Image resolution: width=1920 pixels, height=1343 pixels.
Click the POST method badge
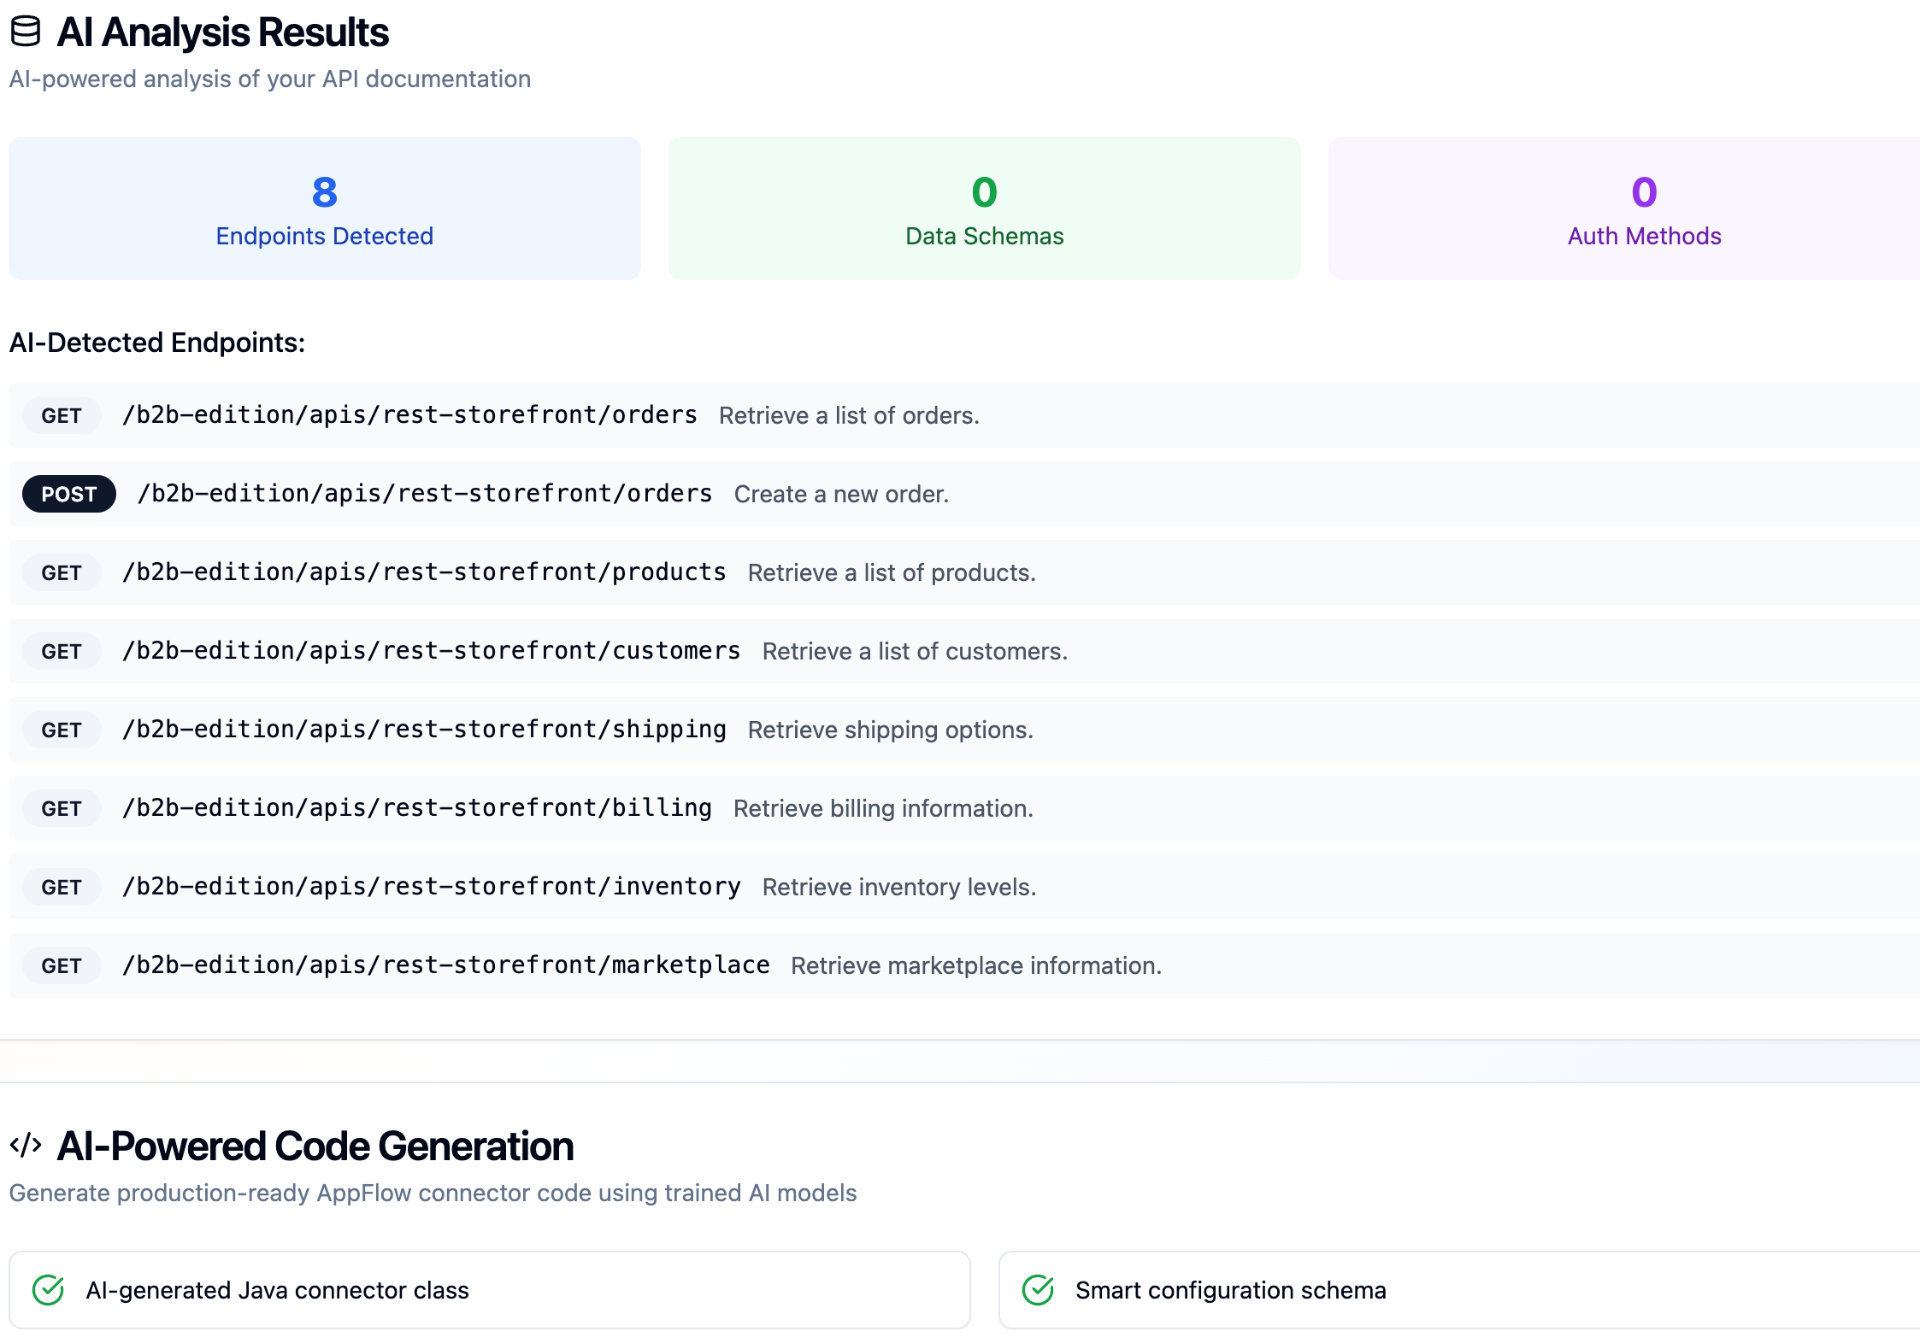69,494
